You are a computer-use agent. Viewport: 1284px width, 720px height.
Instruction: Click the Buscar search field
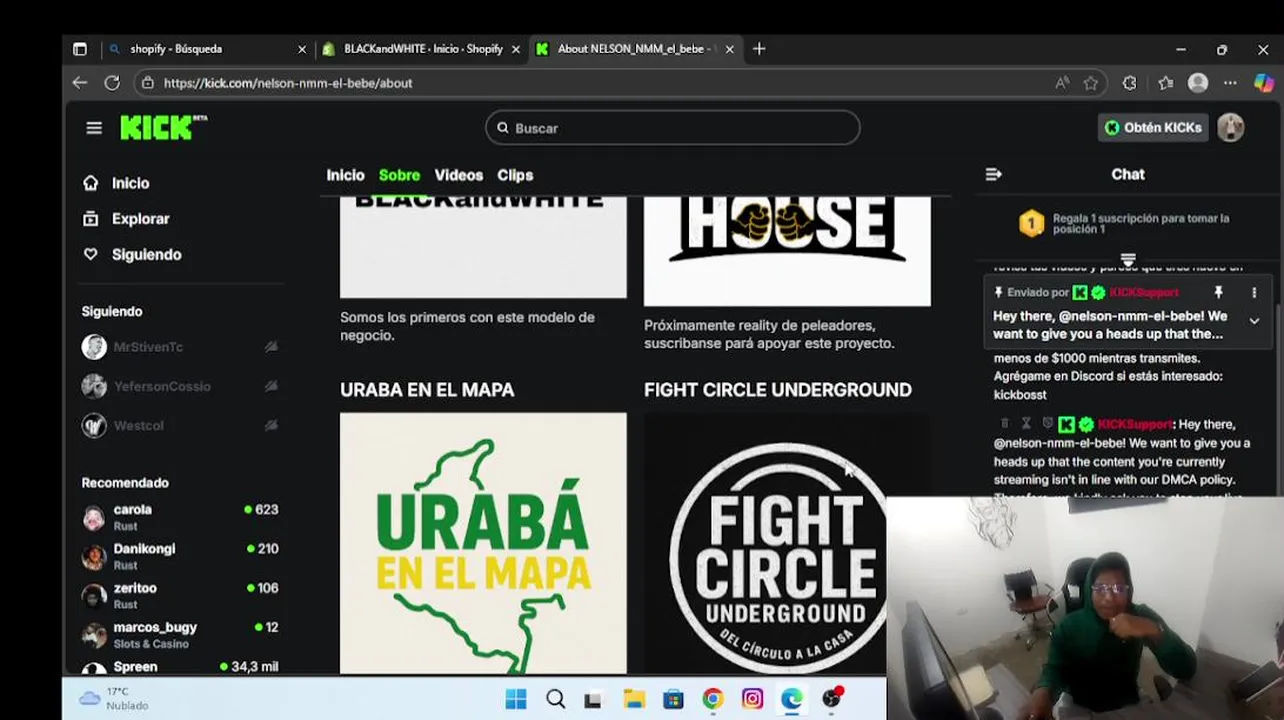[x=673, y=128]
